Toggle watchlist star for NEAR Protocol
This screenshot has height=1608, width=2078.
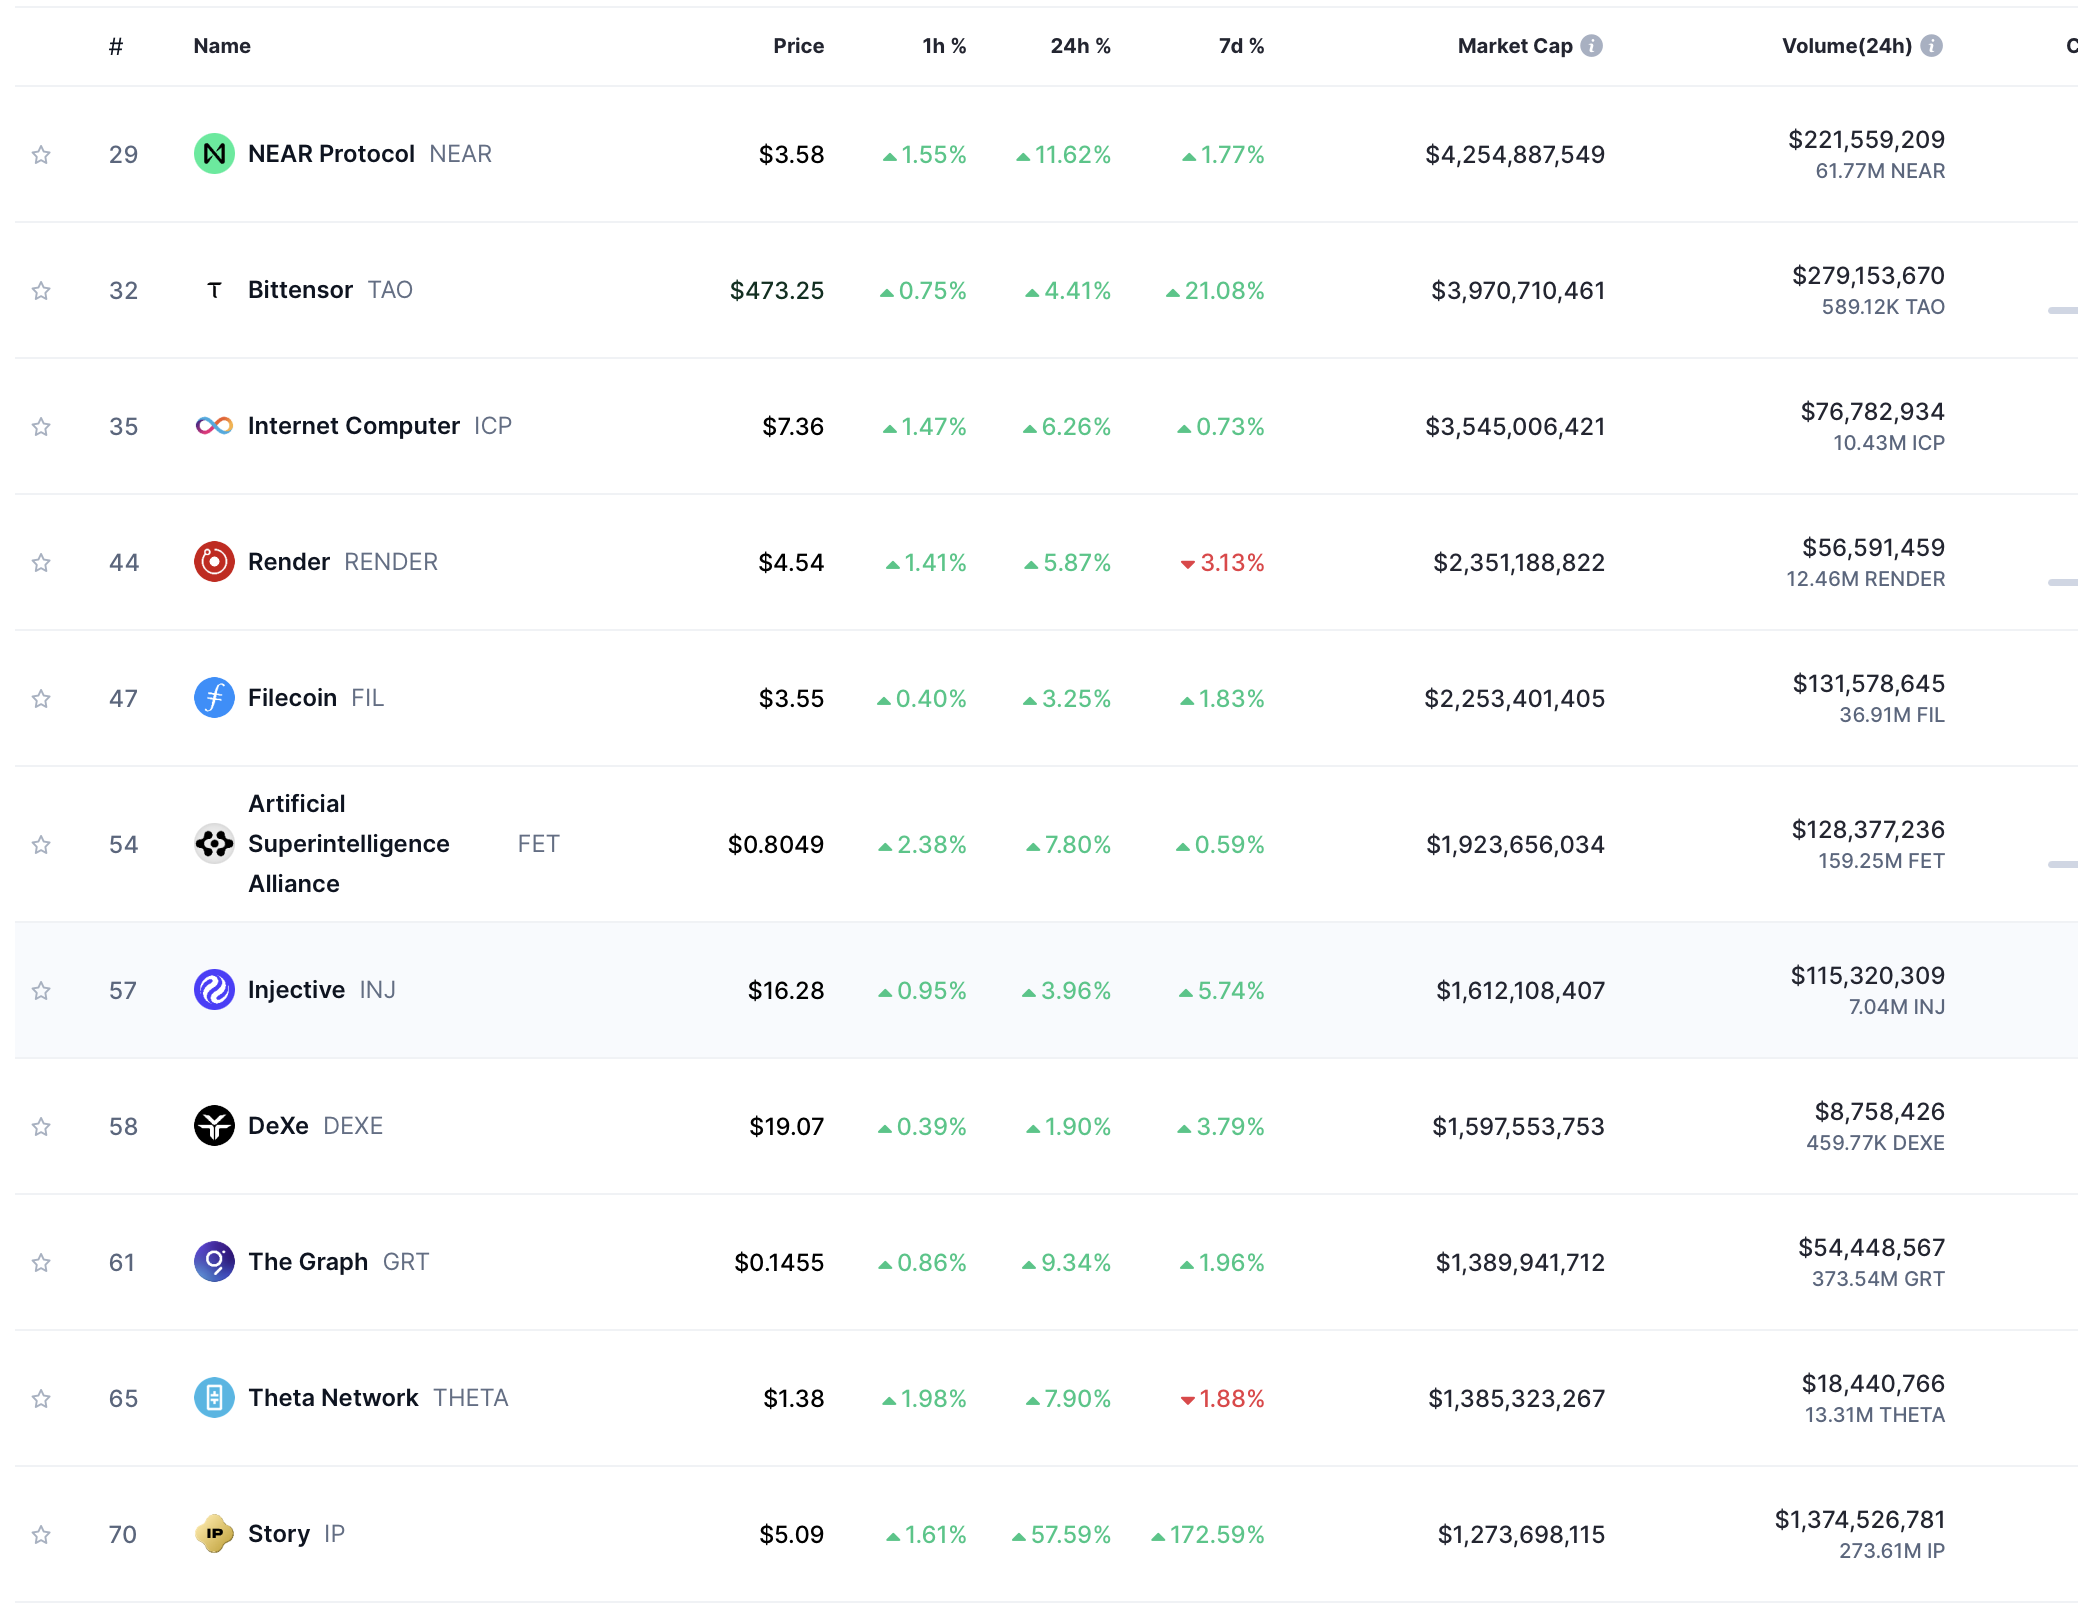point(41,155)
